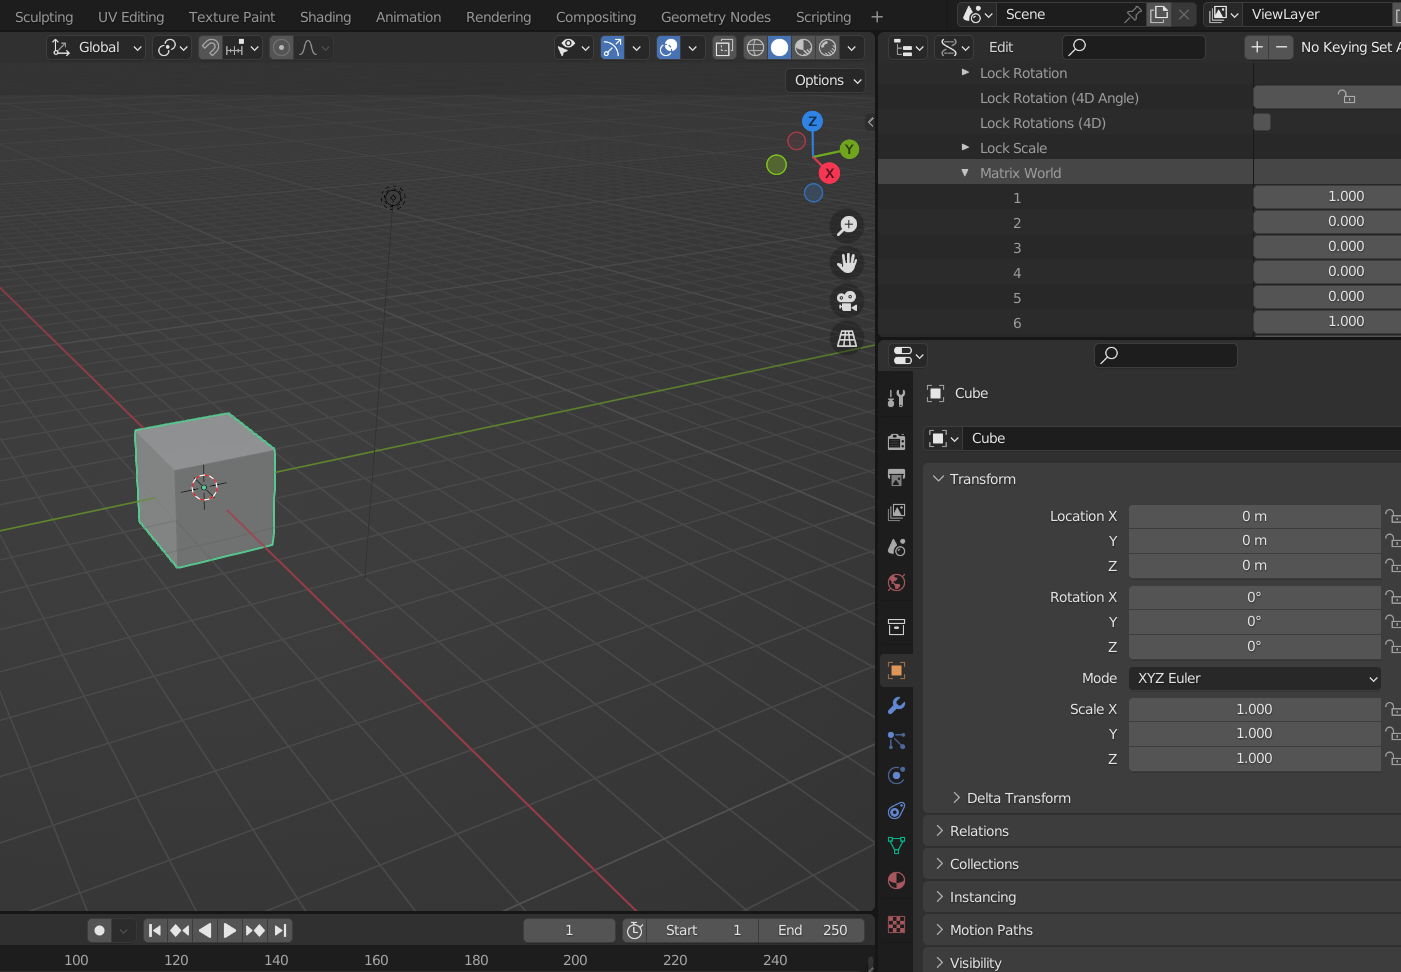Image resolution: width=1401 pixels, height=972 pixels.
Task: Open the Material properties sphere icon
Action: [896, 881]
